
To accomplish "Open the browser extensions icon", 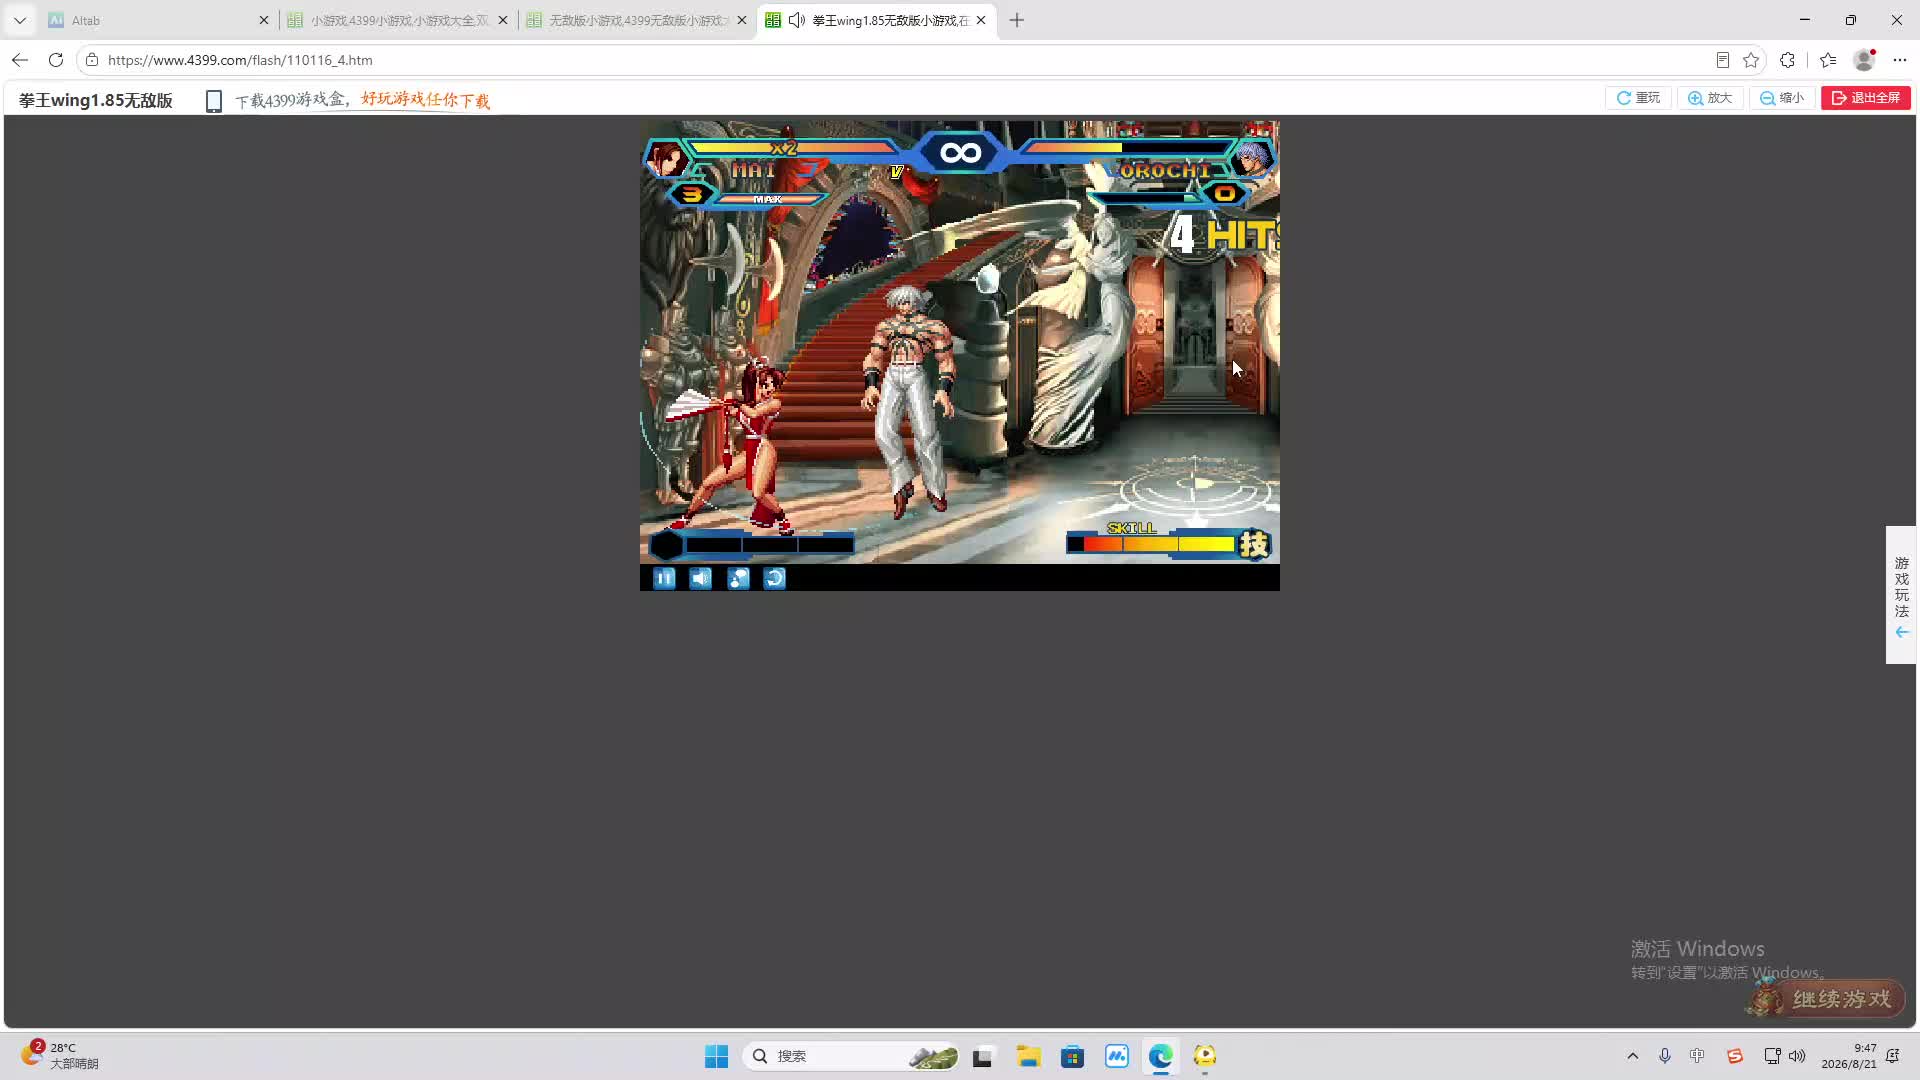I will coord(1788,60).
